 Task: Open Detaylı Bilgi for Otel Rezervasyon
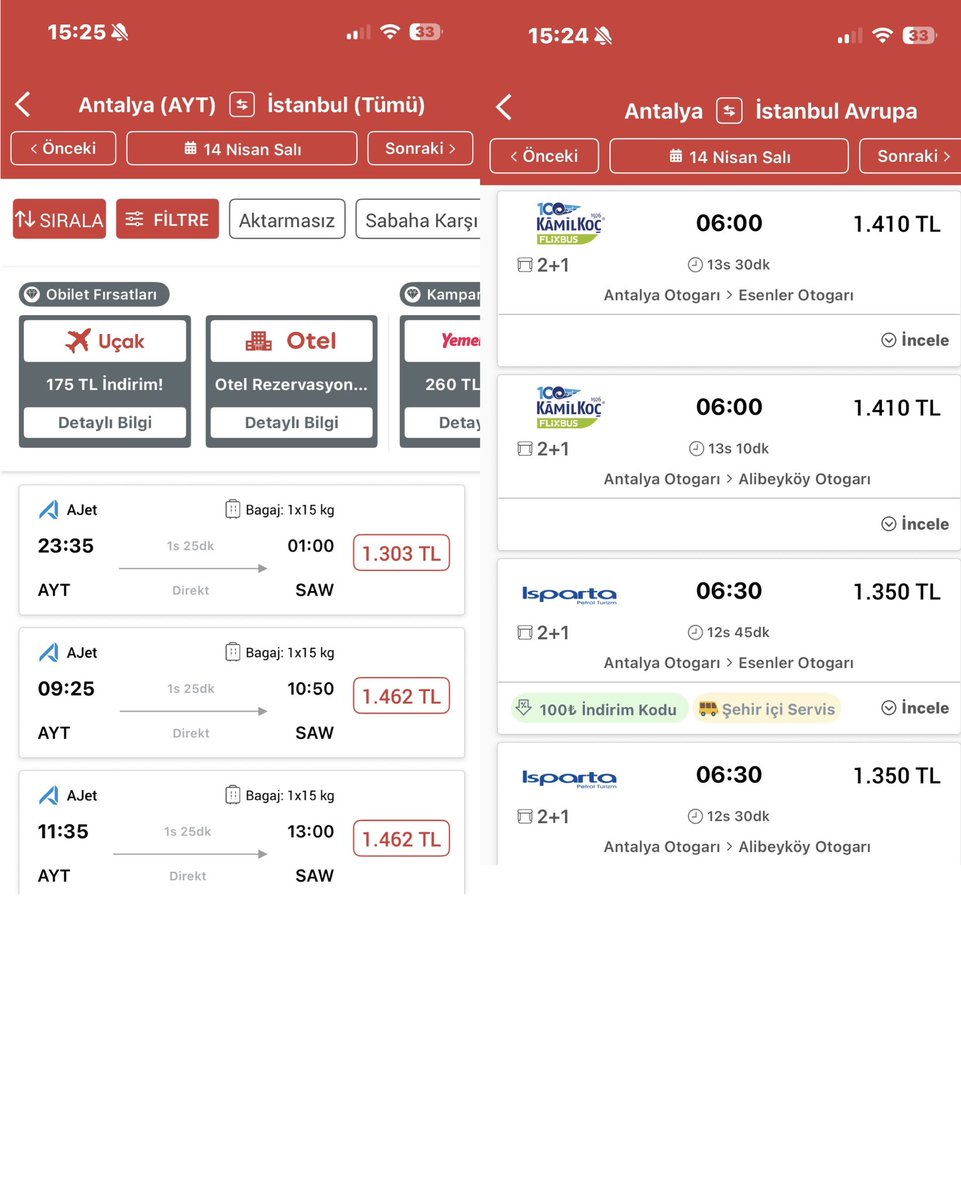(292, 422)
